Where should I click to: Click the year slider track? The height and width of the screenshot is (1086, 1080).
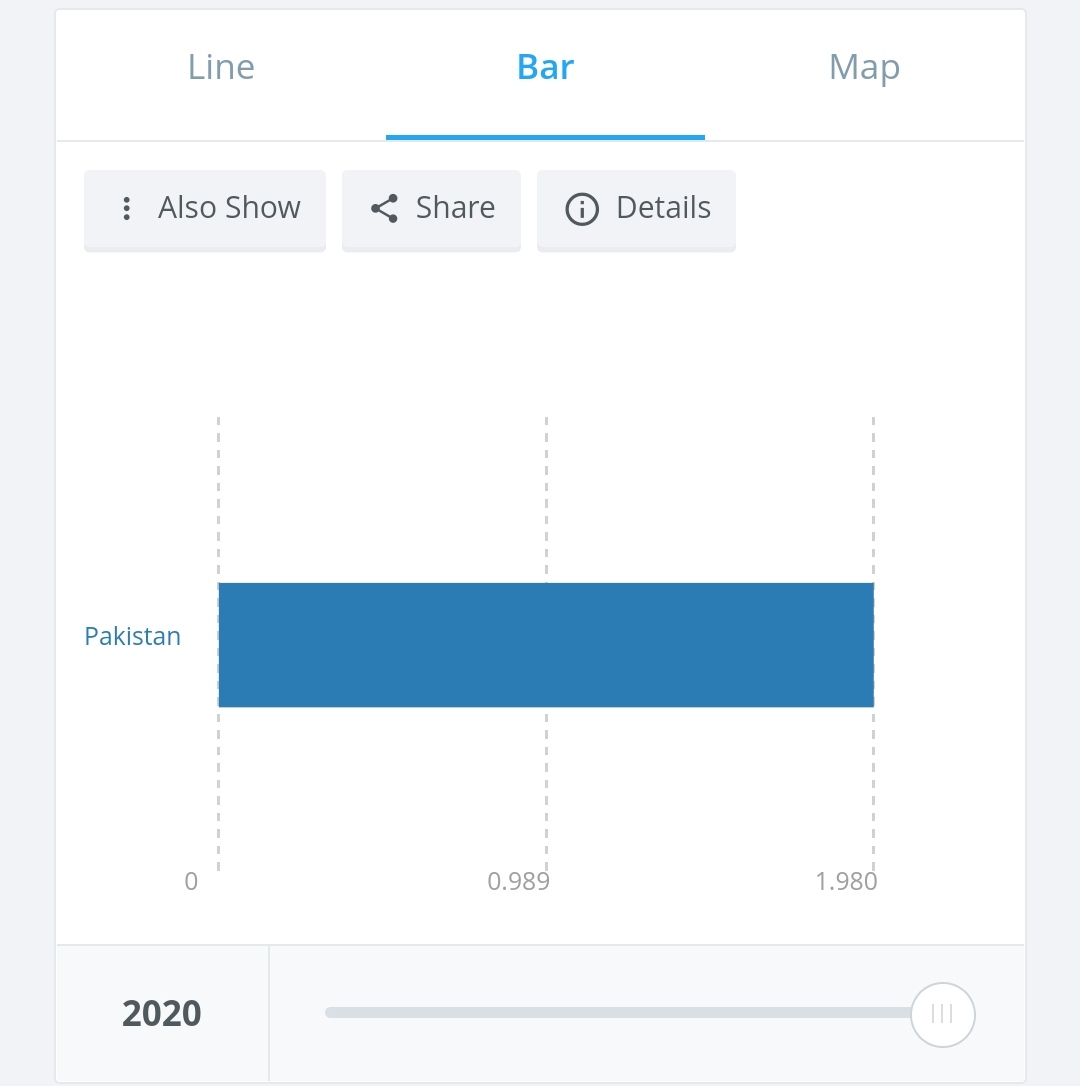[x=618, y=1013]
